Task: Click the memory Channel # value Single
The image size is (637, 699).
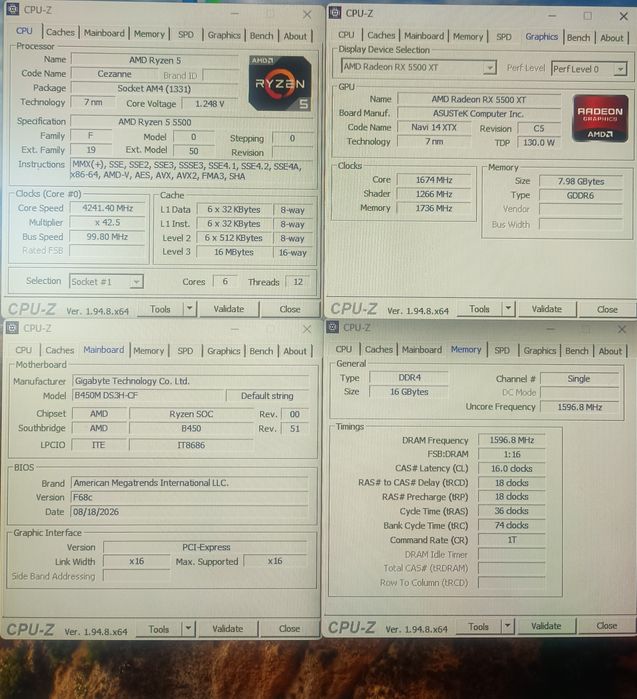Action: click(x=579, y=378)
